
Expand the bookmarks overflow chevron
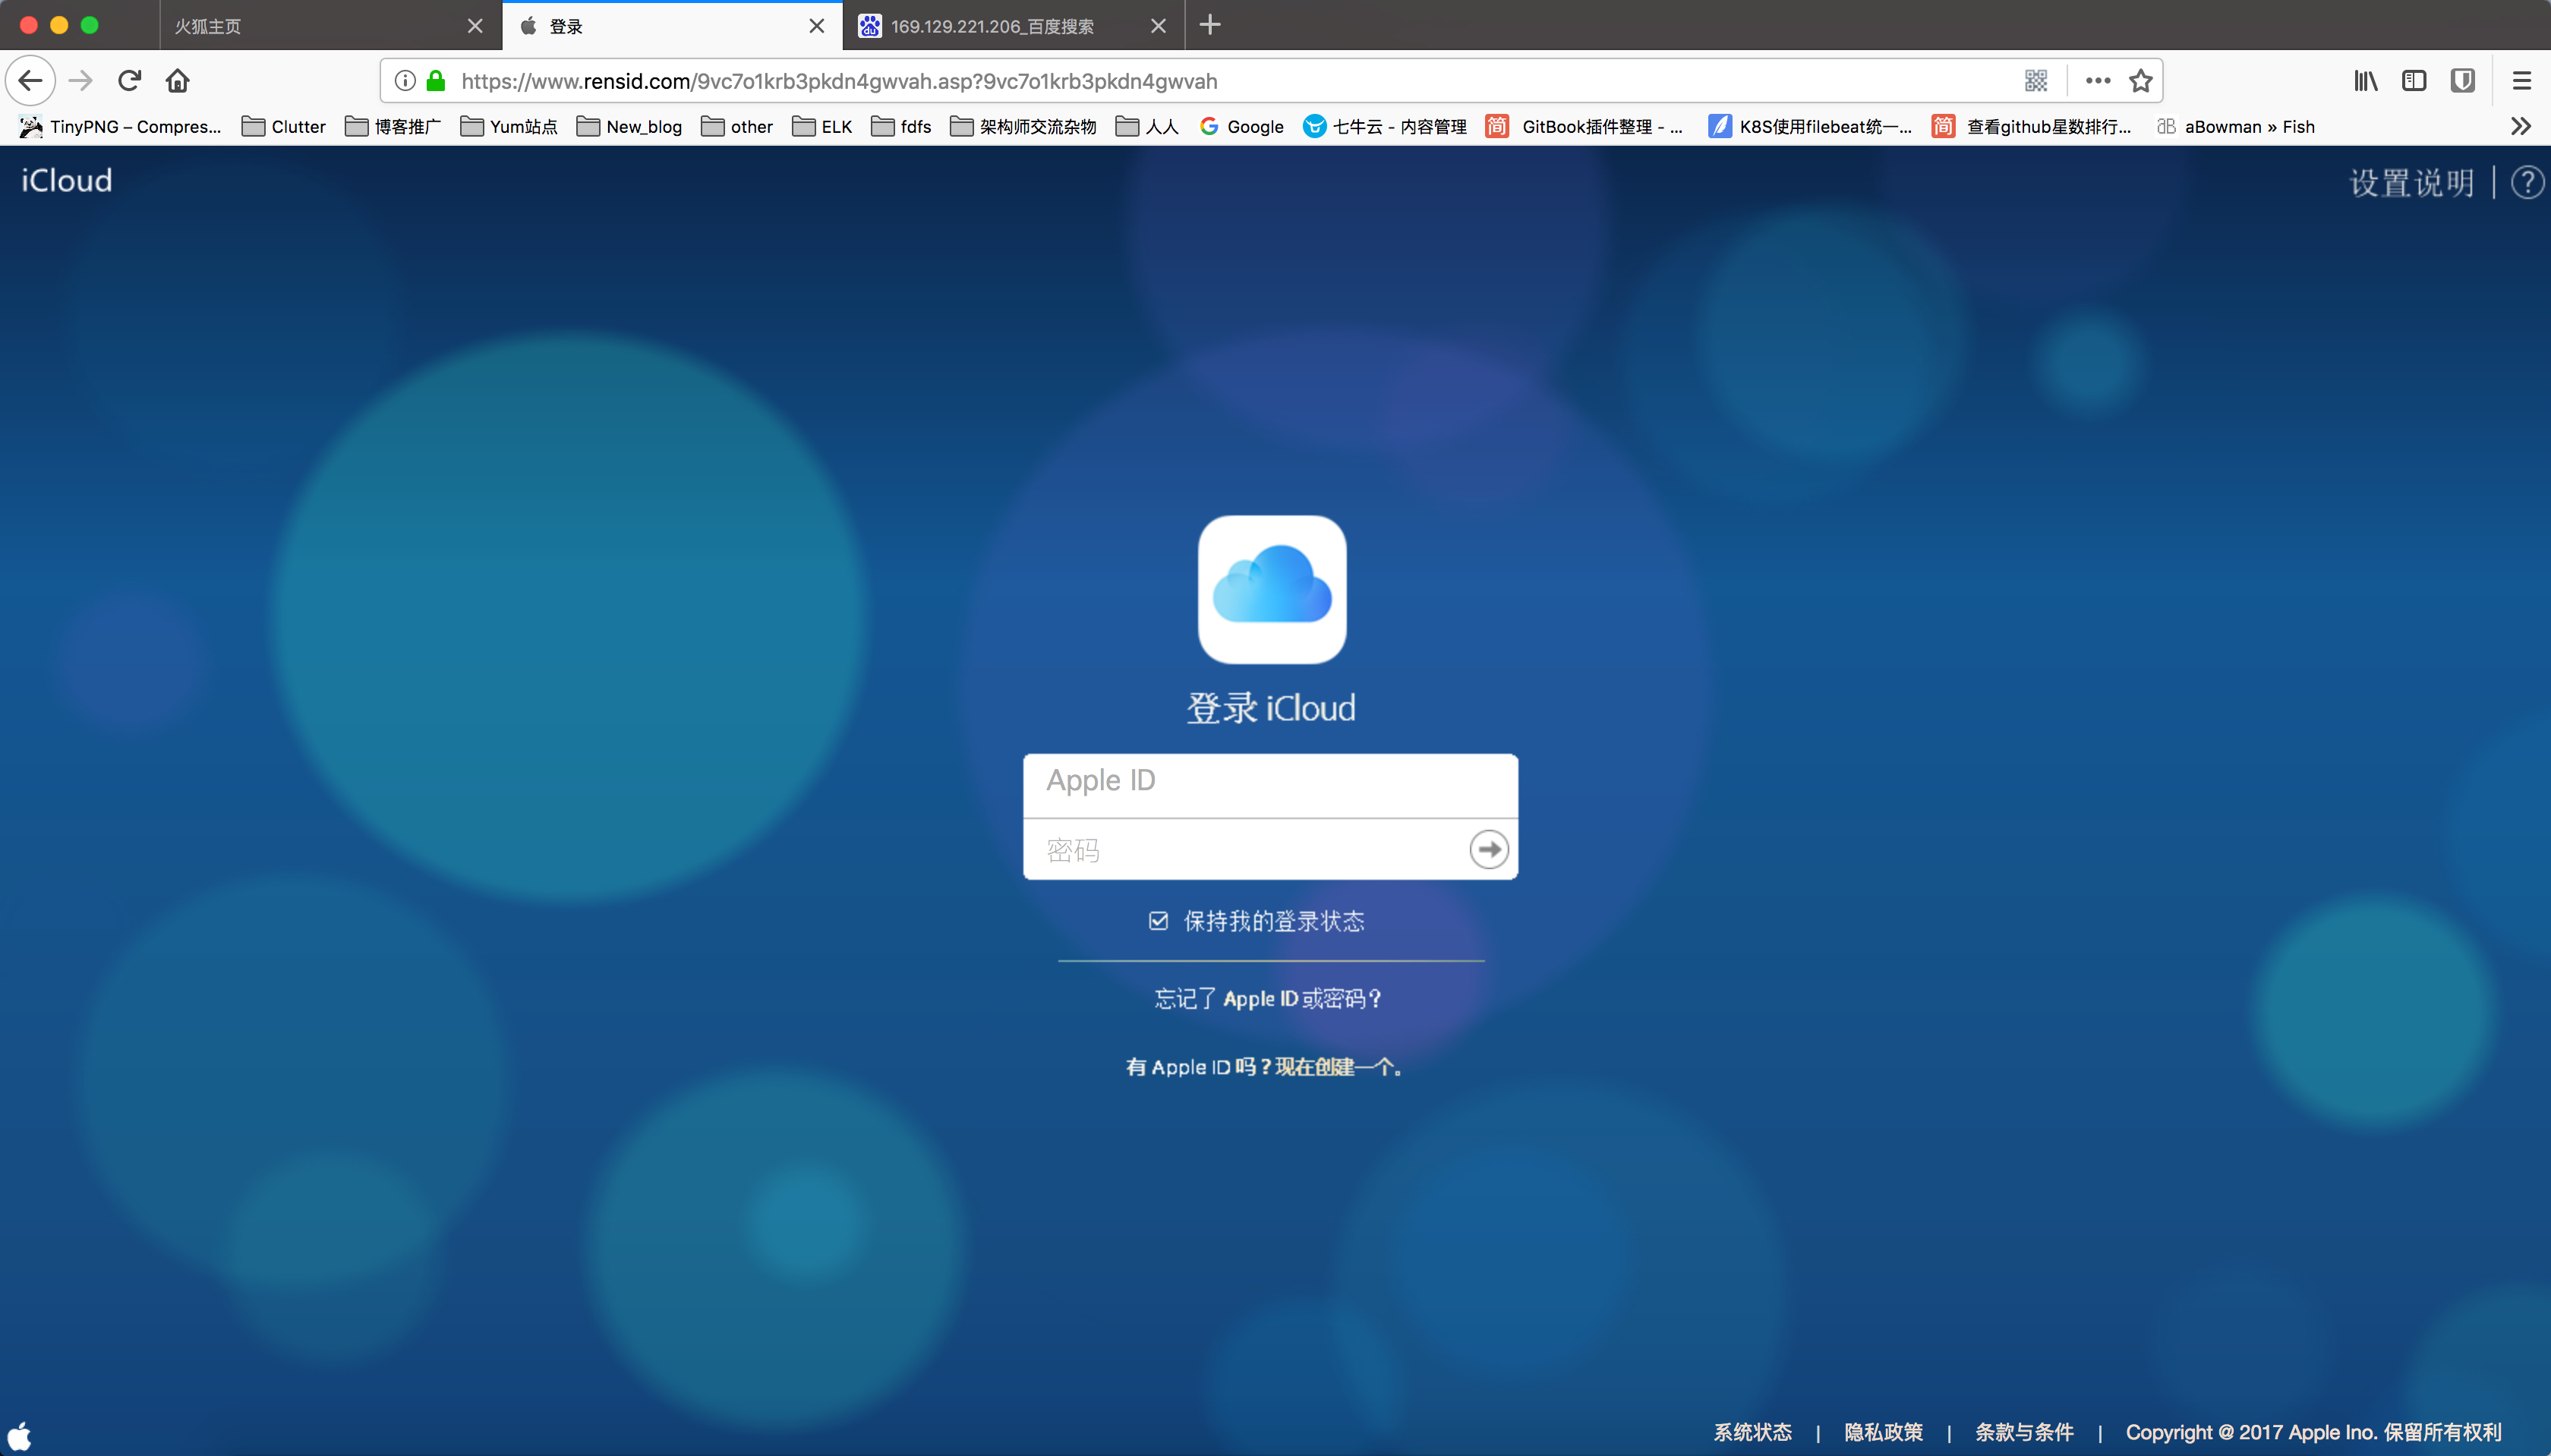click(2520, 126)
